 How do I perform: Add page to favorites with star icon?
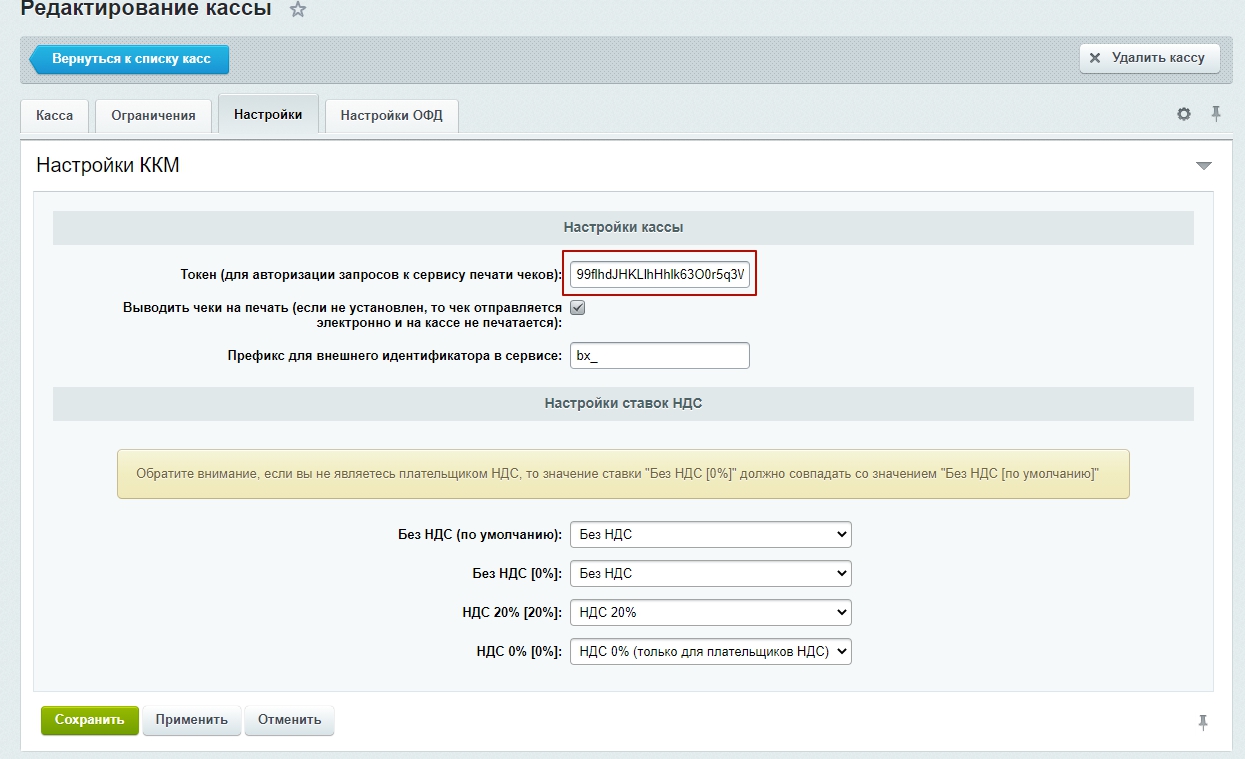pos(297,10)
